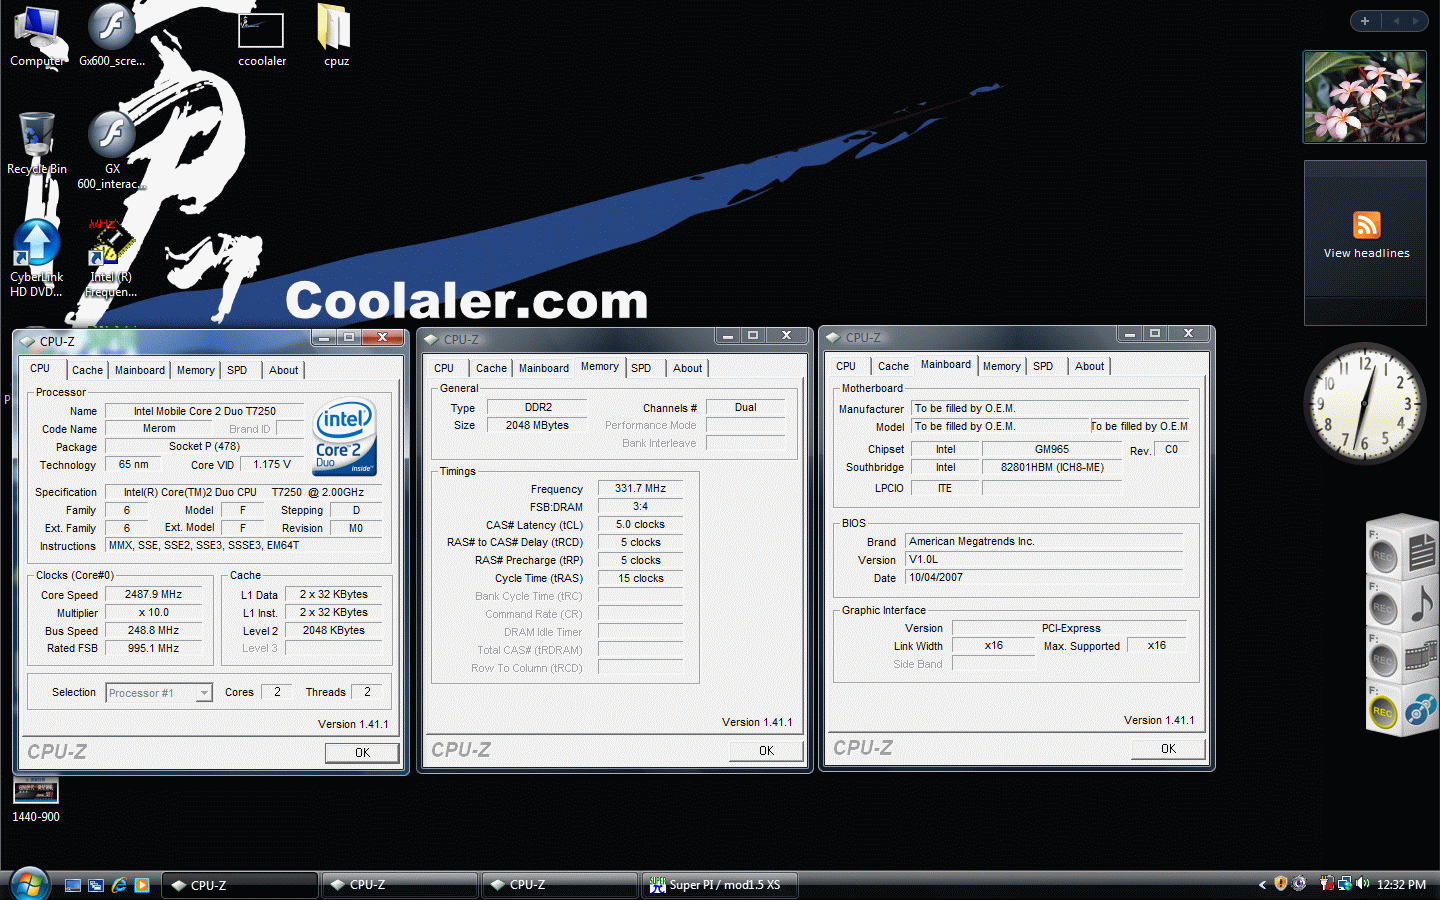Image resolution: width=1440 pixels, height=900 pixels.
Task: Open Cache tab in right CPU-Z window
Action: [x=893, y=366]
